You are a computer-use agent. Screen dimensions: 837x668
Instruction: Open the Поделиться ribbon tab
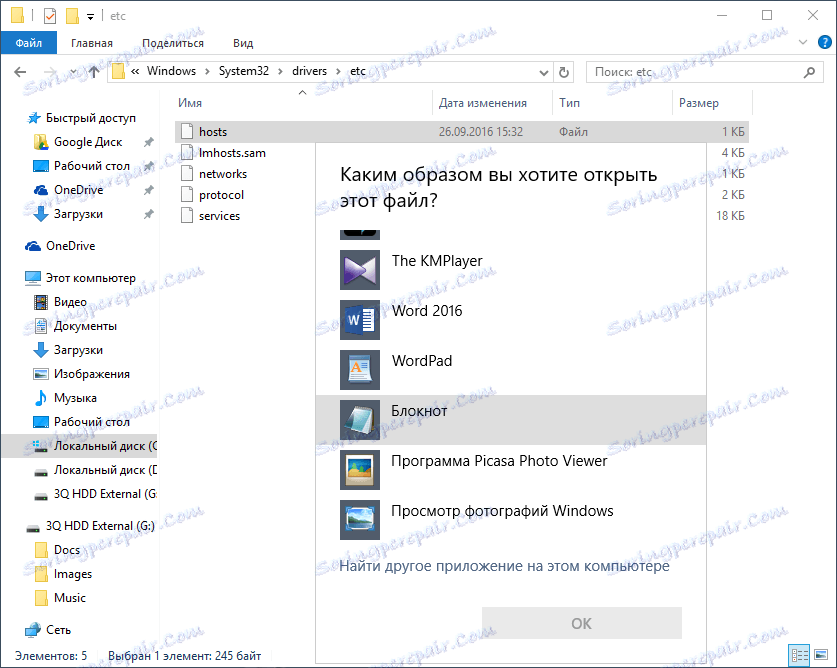click(172, 43)
